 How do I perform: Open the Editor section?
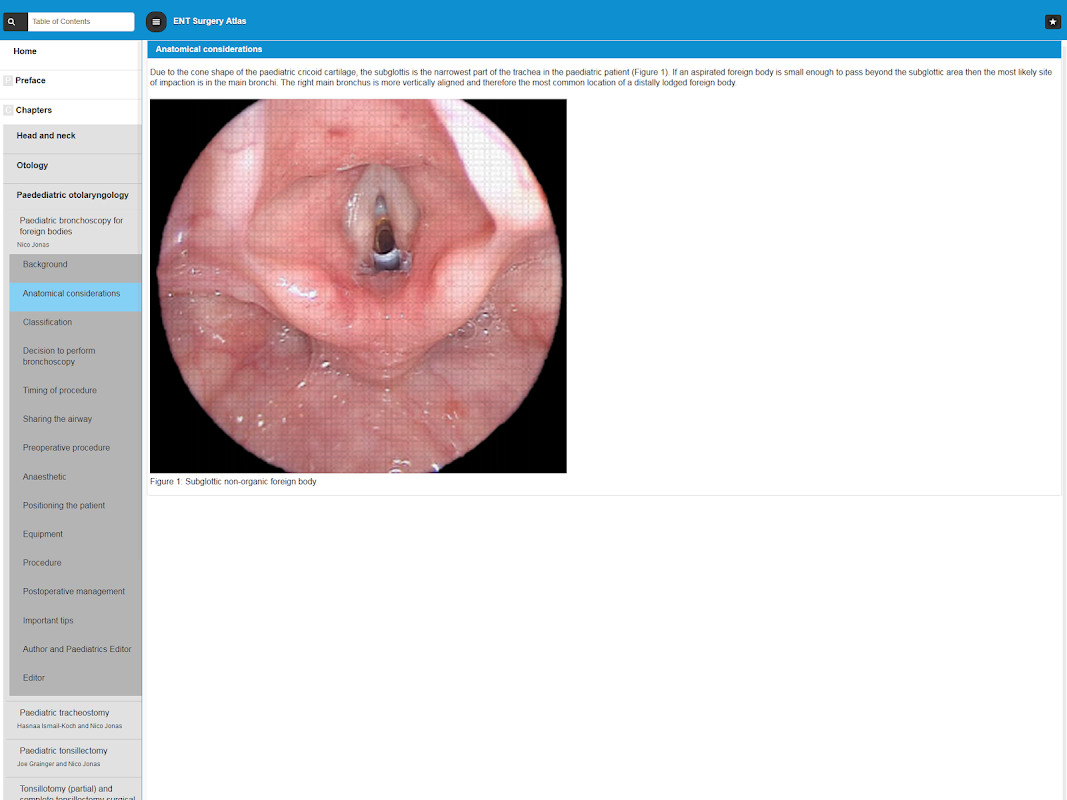(76, 678)
